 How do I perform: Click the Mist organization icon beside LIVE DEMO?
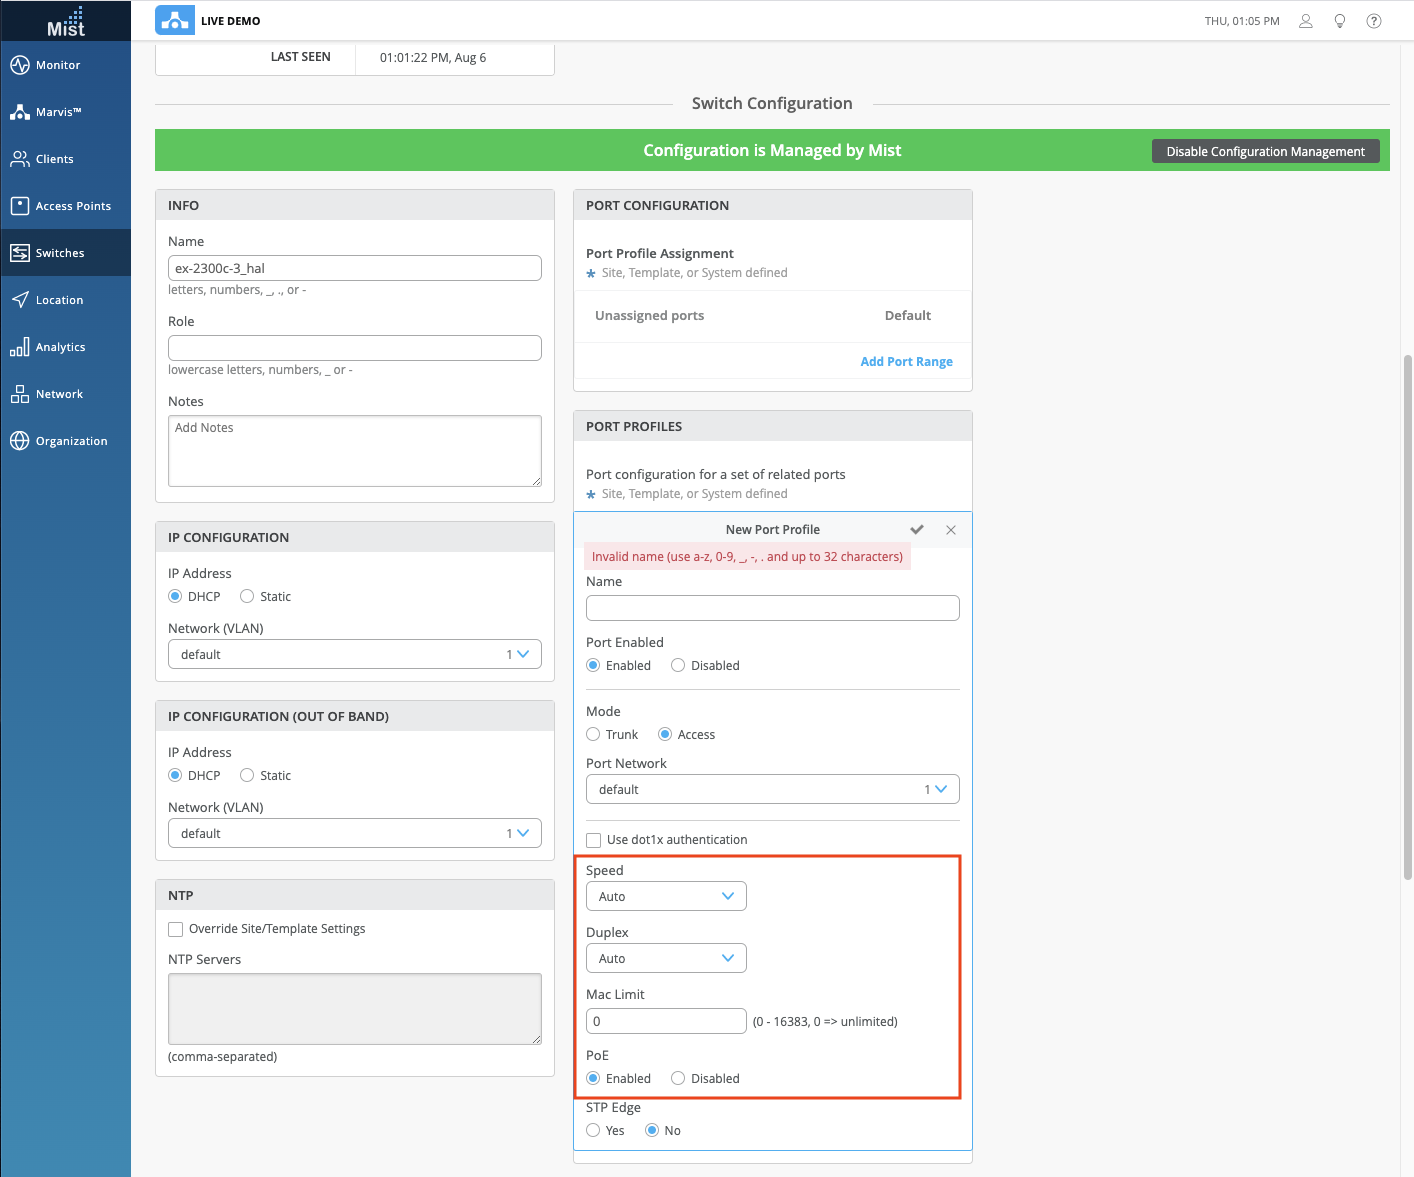175,20
